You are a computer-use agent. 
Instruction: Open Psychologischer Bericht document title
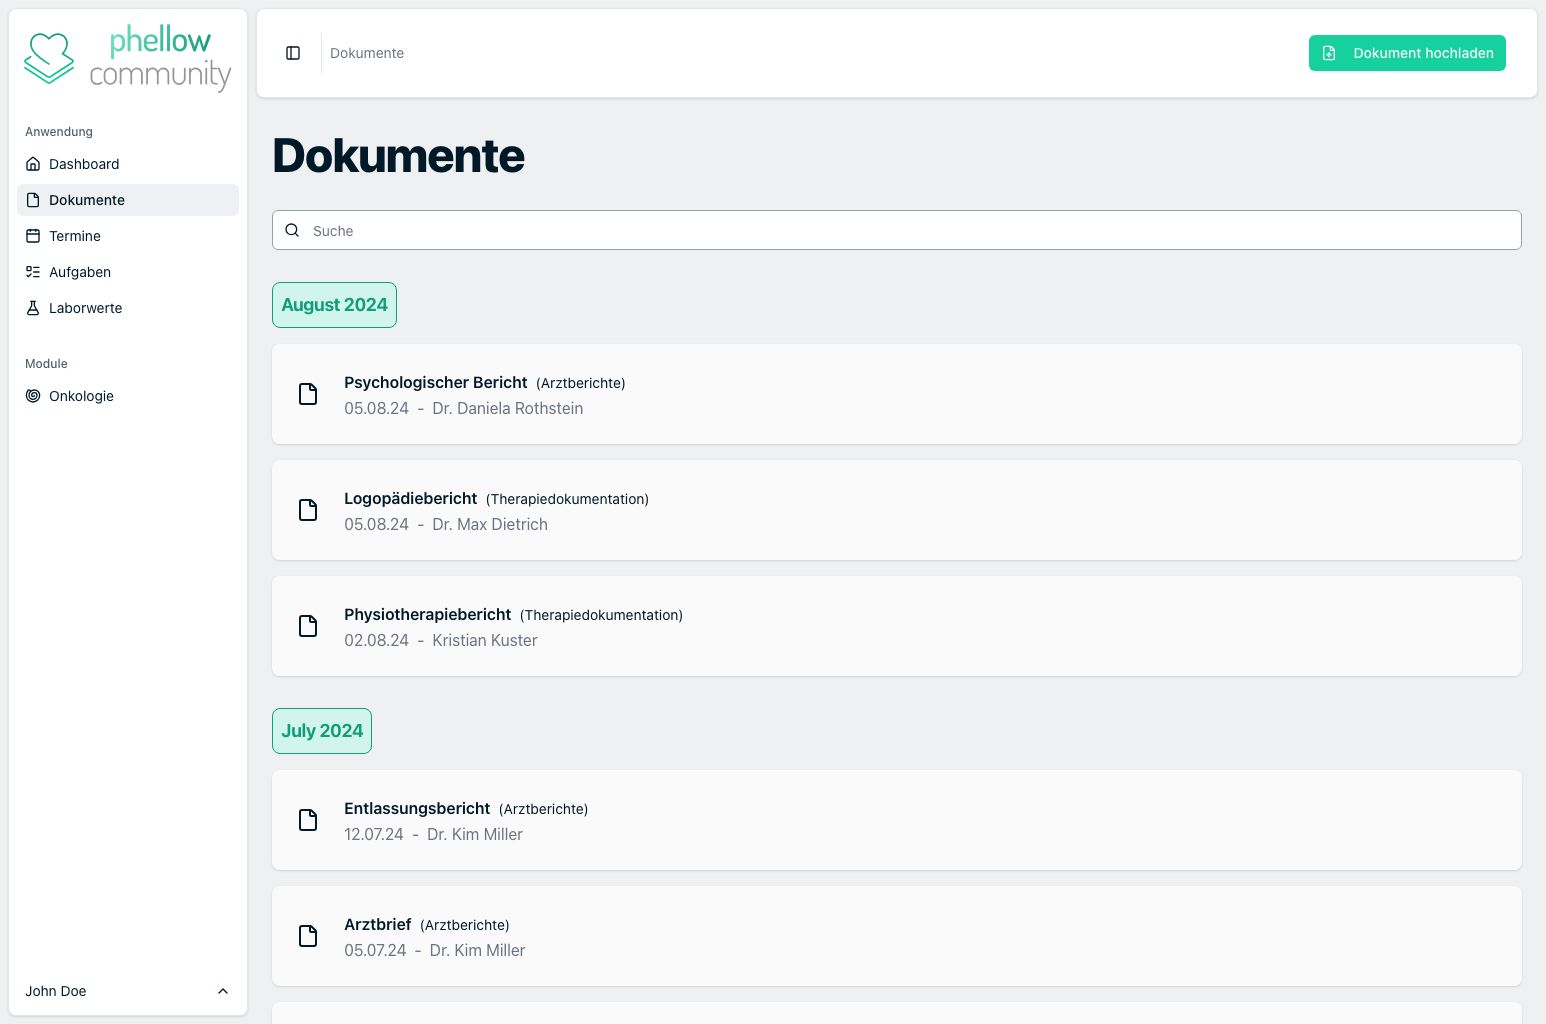(x=436, y=382)
